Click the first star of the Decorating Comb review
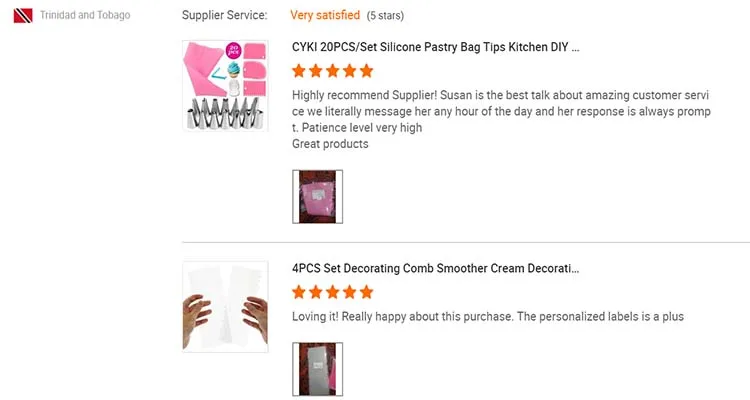 coord(299,292)
